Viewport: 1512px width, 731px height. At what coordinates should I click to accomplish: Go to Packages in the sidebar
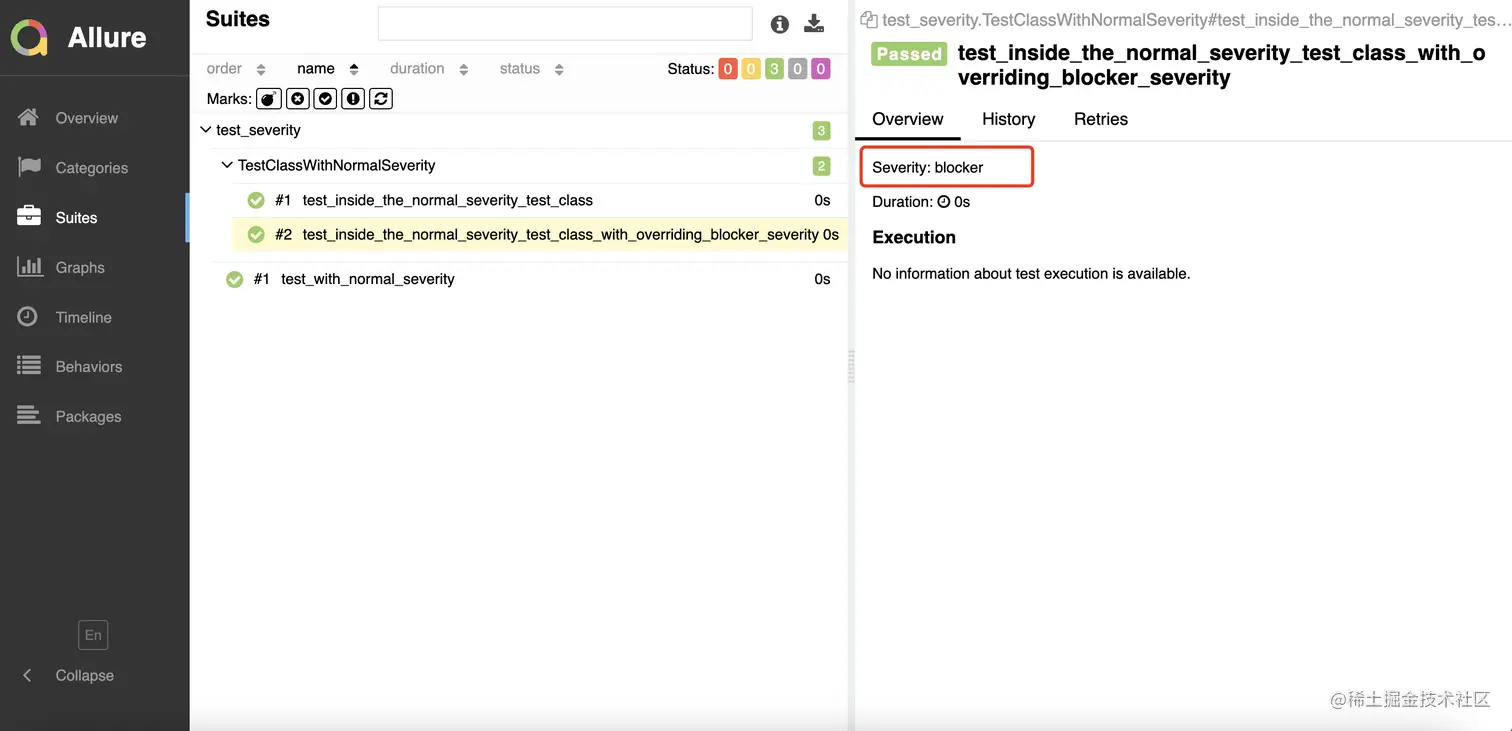88,417
